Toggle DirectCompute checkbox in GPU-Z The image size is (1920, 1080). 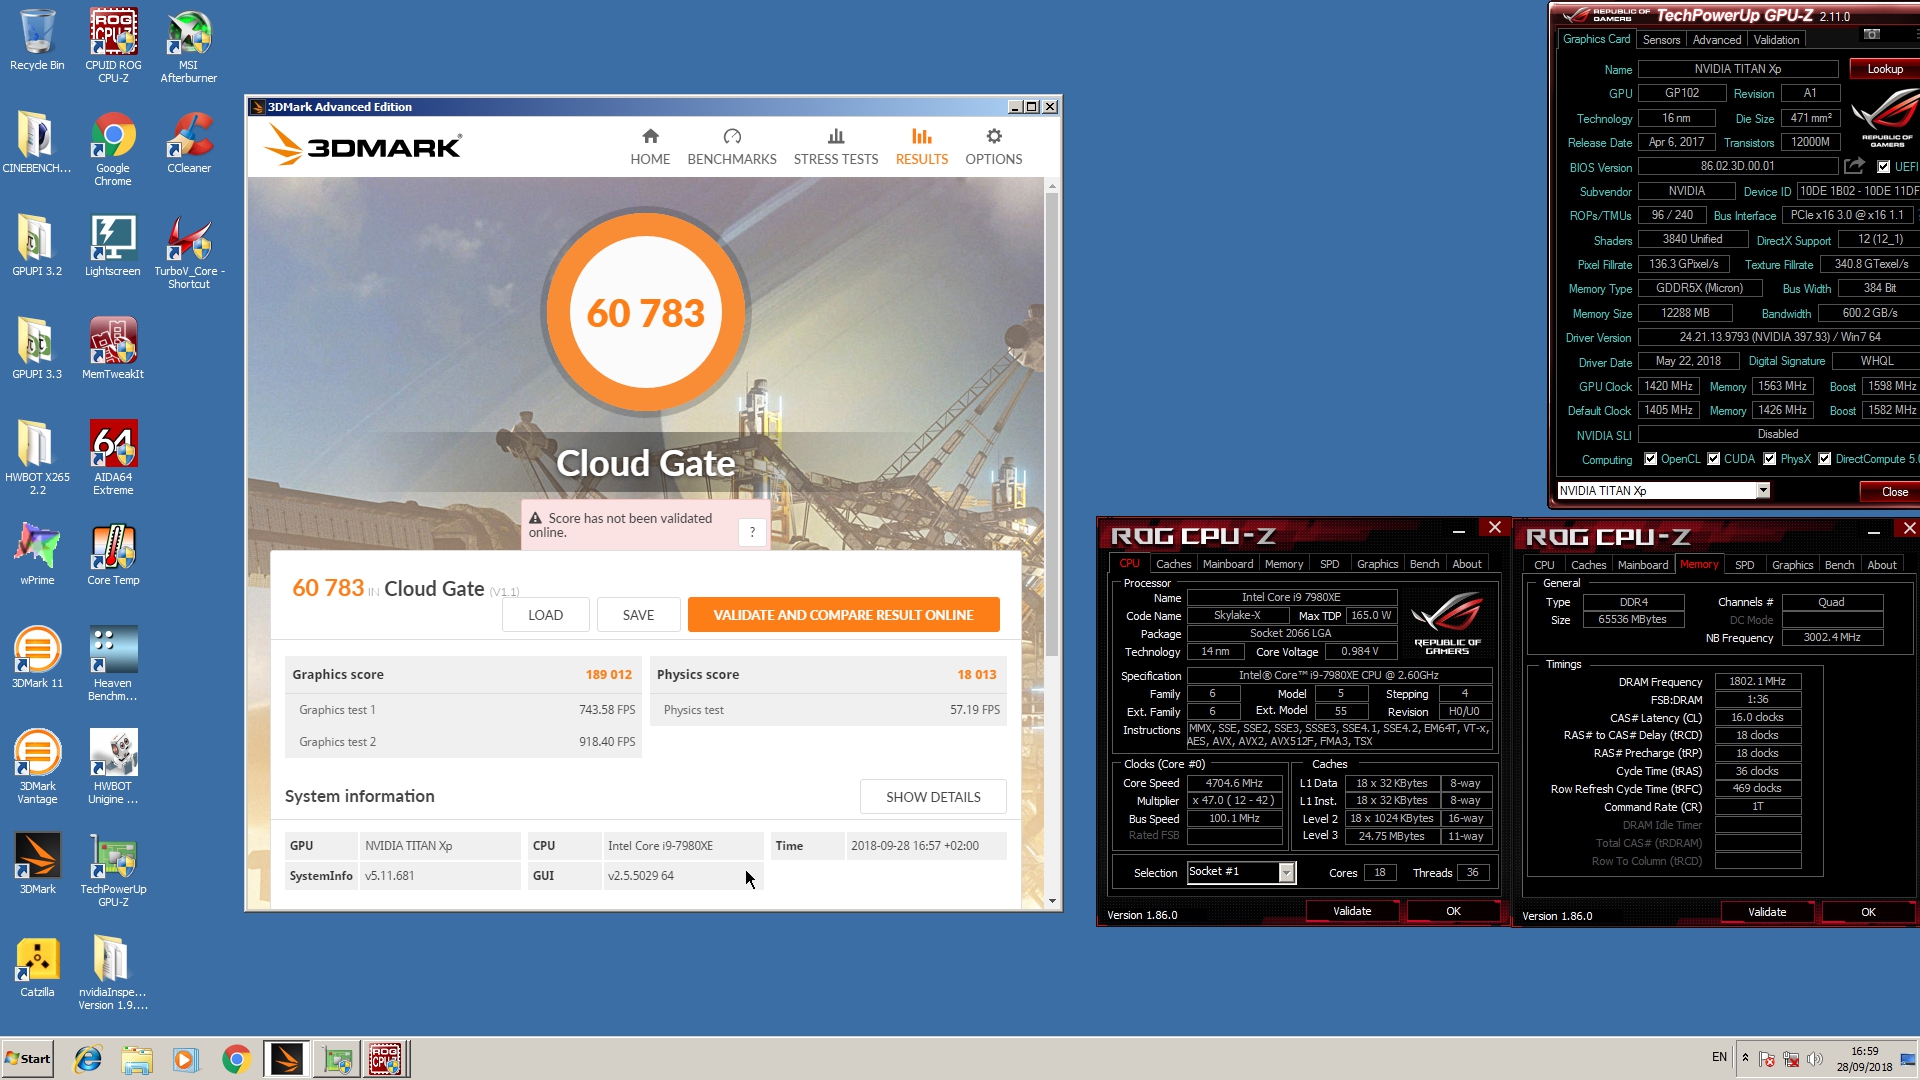coord(1825,459)
